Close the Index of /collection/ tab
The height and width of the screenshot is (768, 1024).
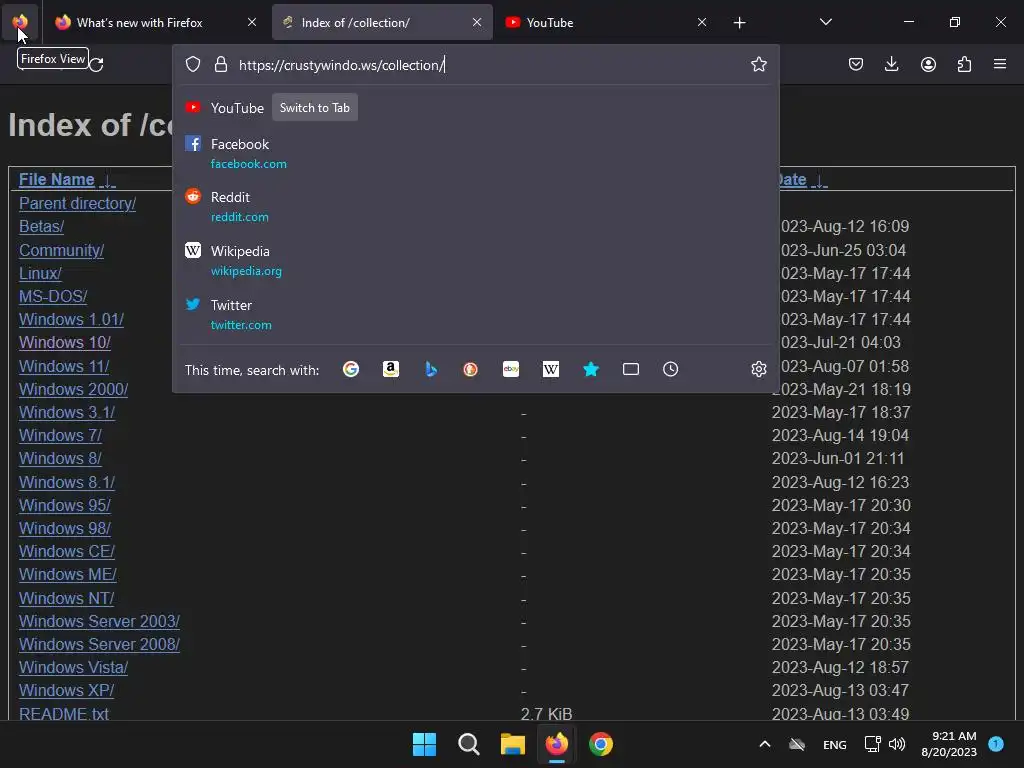[x=477, y=22]
